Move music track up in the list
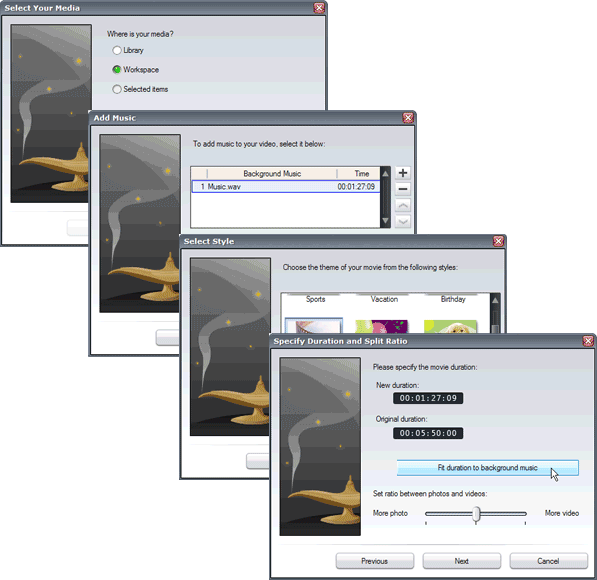This screenshot has width=597, height=580. (402, 205)
